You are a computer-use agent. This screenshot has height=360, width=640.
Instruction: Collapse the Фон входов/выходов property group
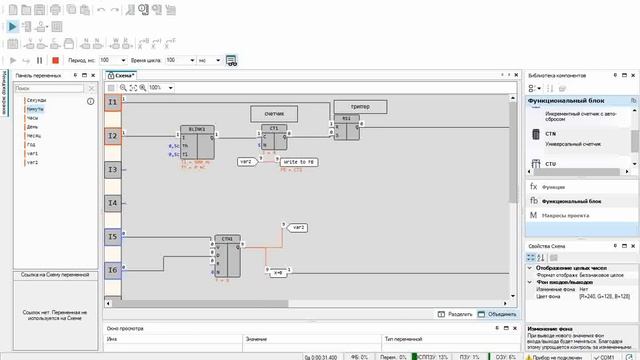point(530,282)
